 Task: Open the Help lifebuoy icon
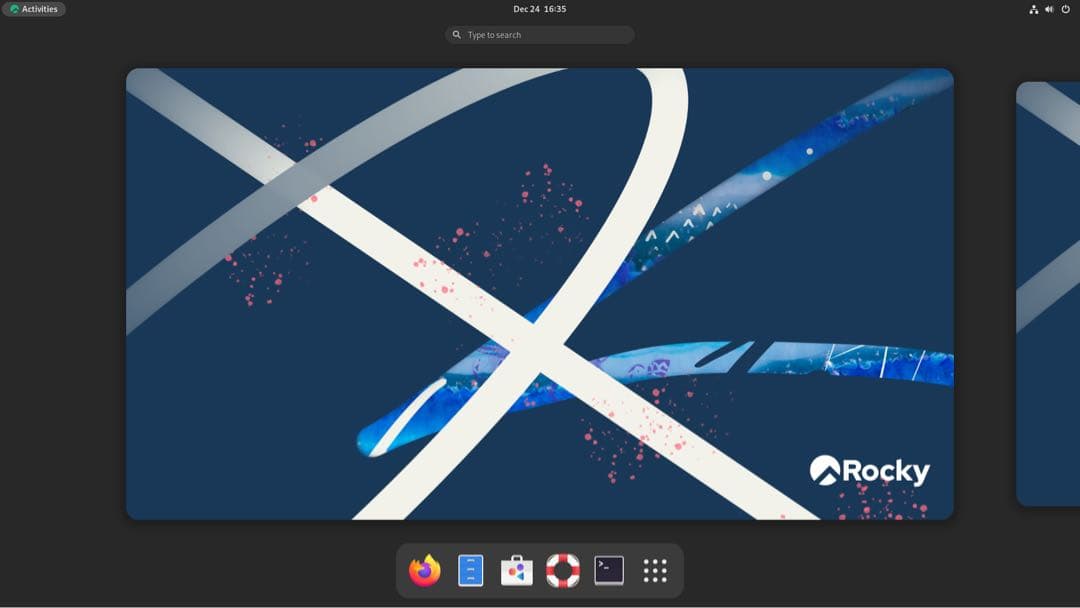(x=562, y=571)
